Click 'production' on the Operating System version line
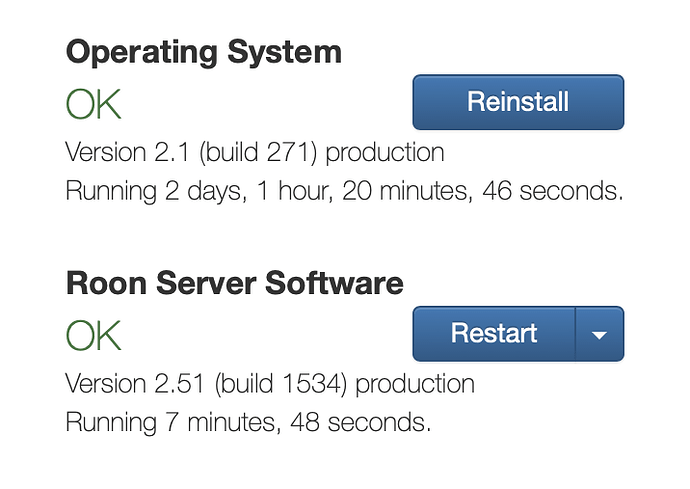 (x=385, y=154)
